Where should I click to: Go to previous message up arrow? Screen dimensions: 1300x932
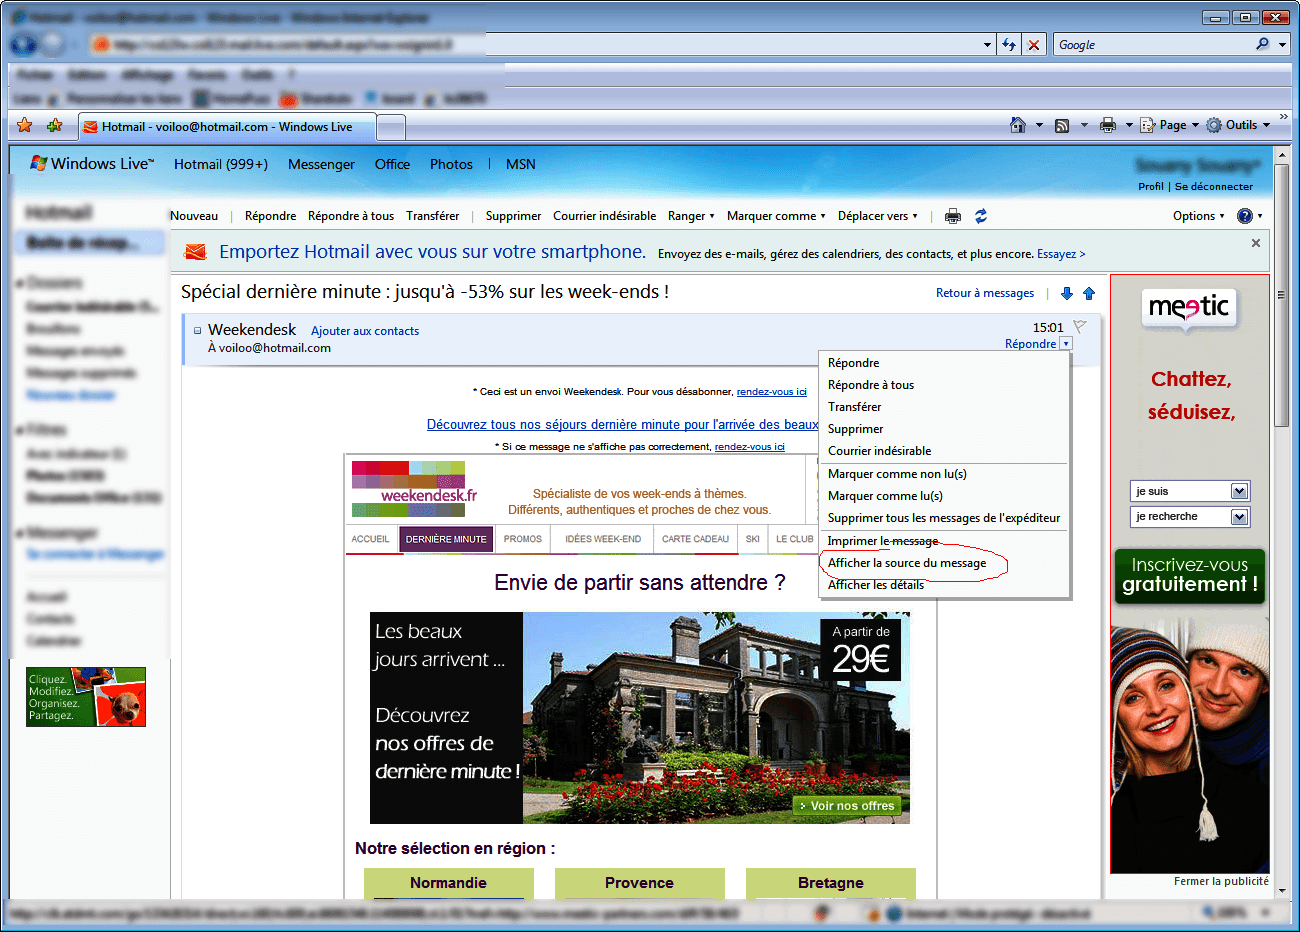(1089, 293)
